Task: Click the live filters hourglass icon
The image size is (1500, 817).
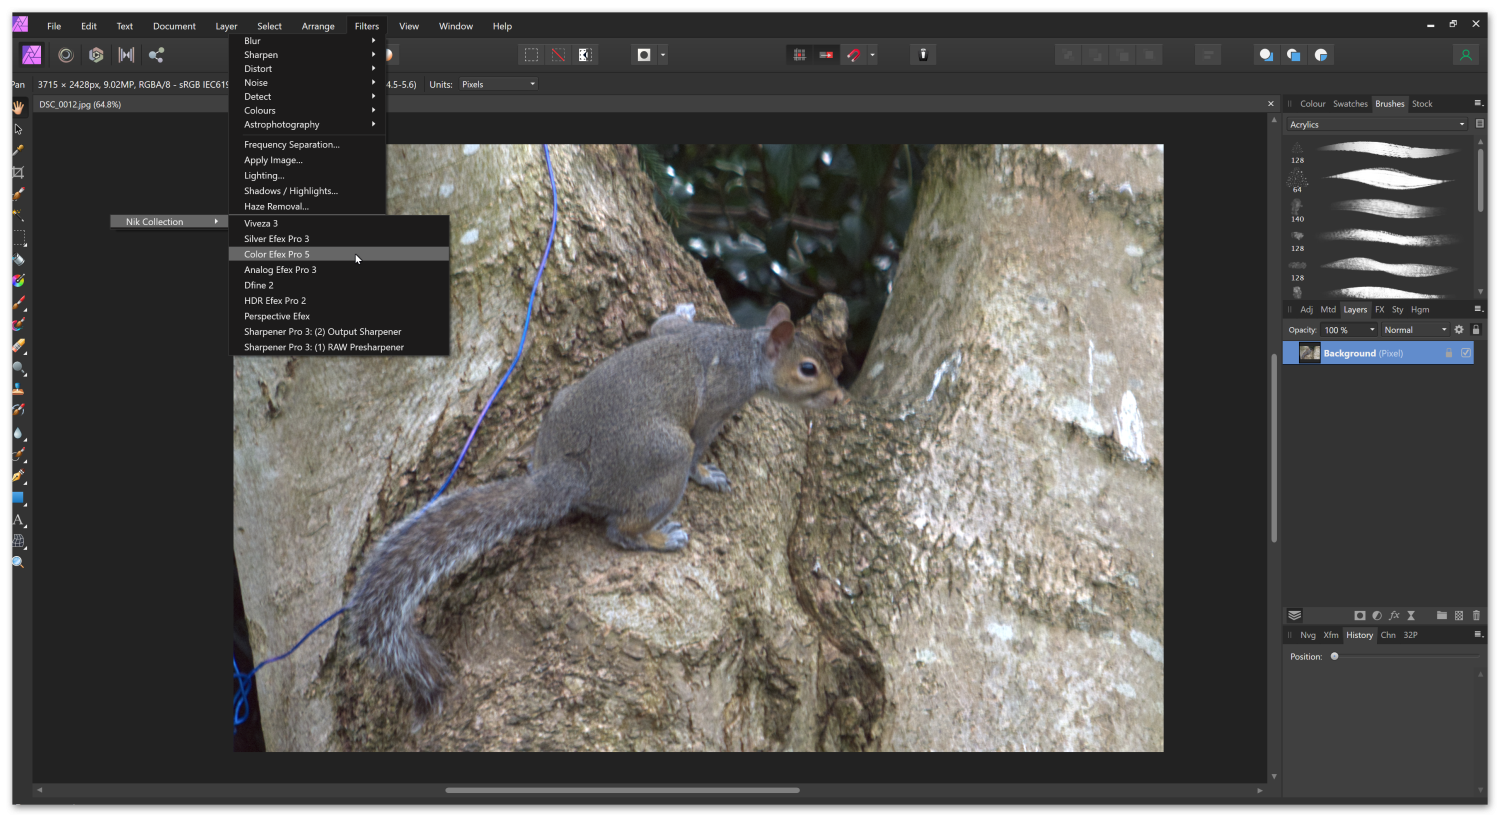Action: pos(1411,615)
